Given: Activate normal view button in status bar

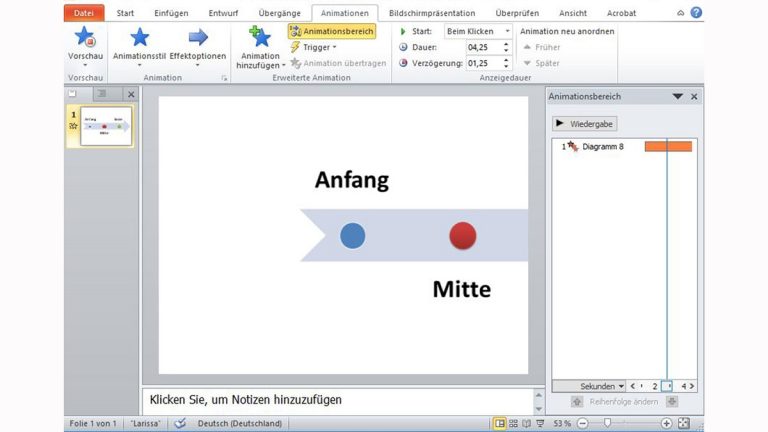Looking at the screenshot, I should [499, 424].
